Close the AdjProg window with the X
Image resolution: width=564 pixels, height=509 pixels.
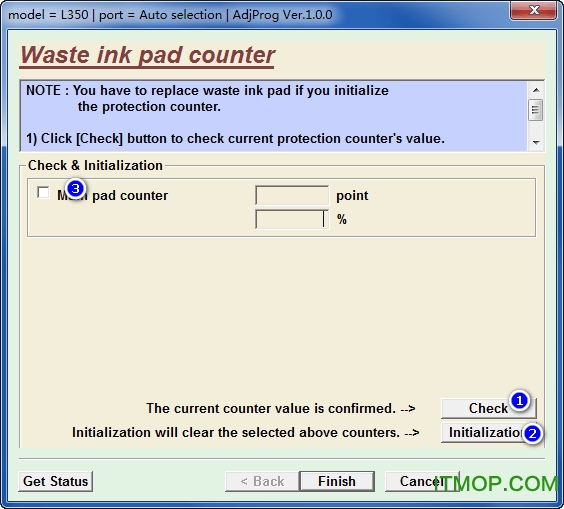click(534, 10)
